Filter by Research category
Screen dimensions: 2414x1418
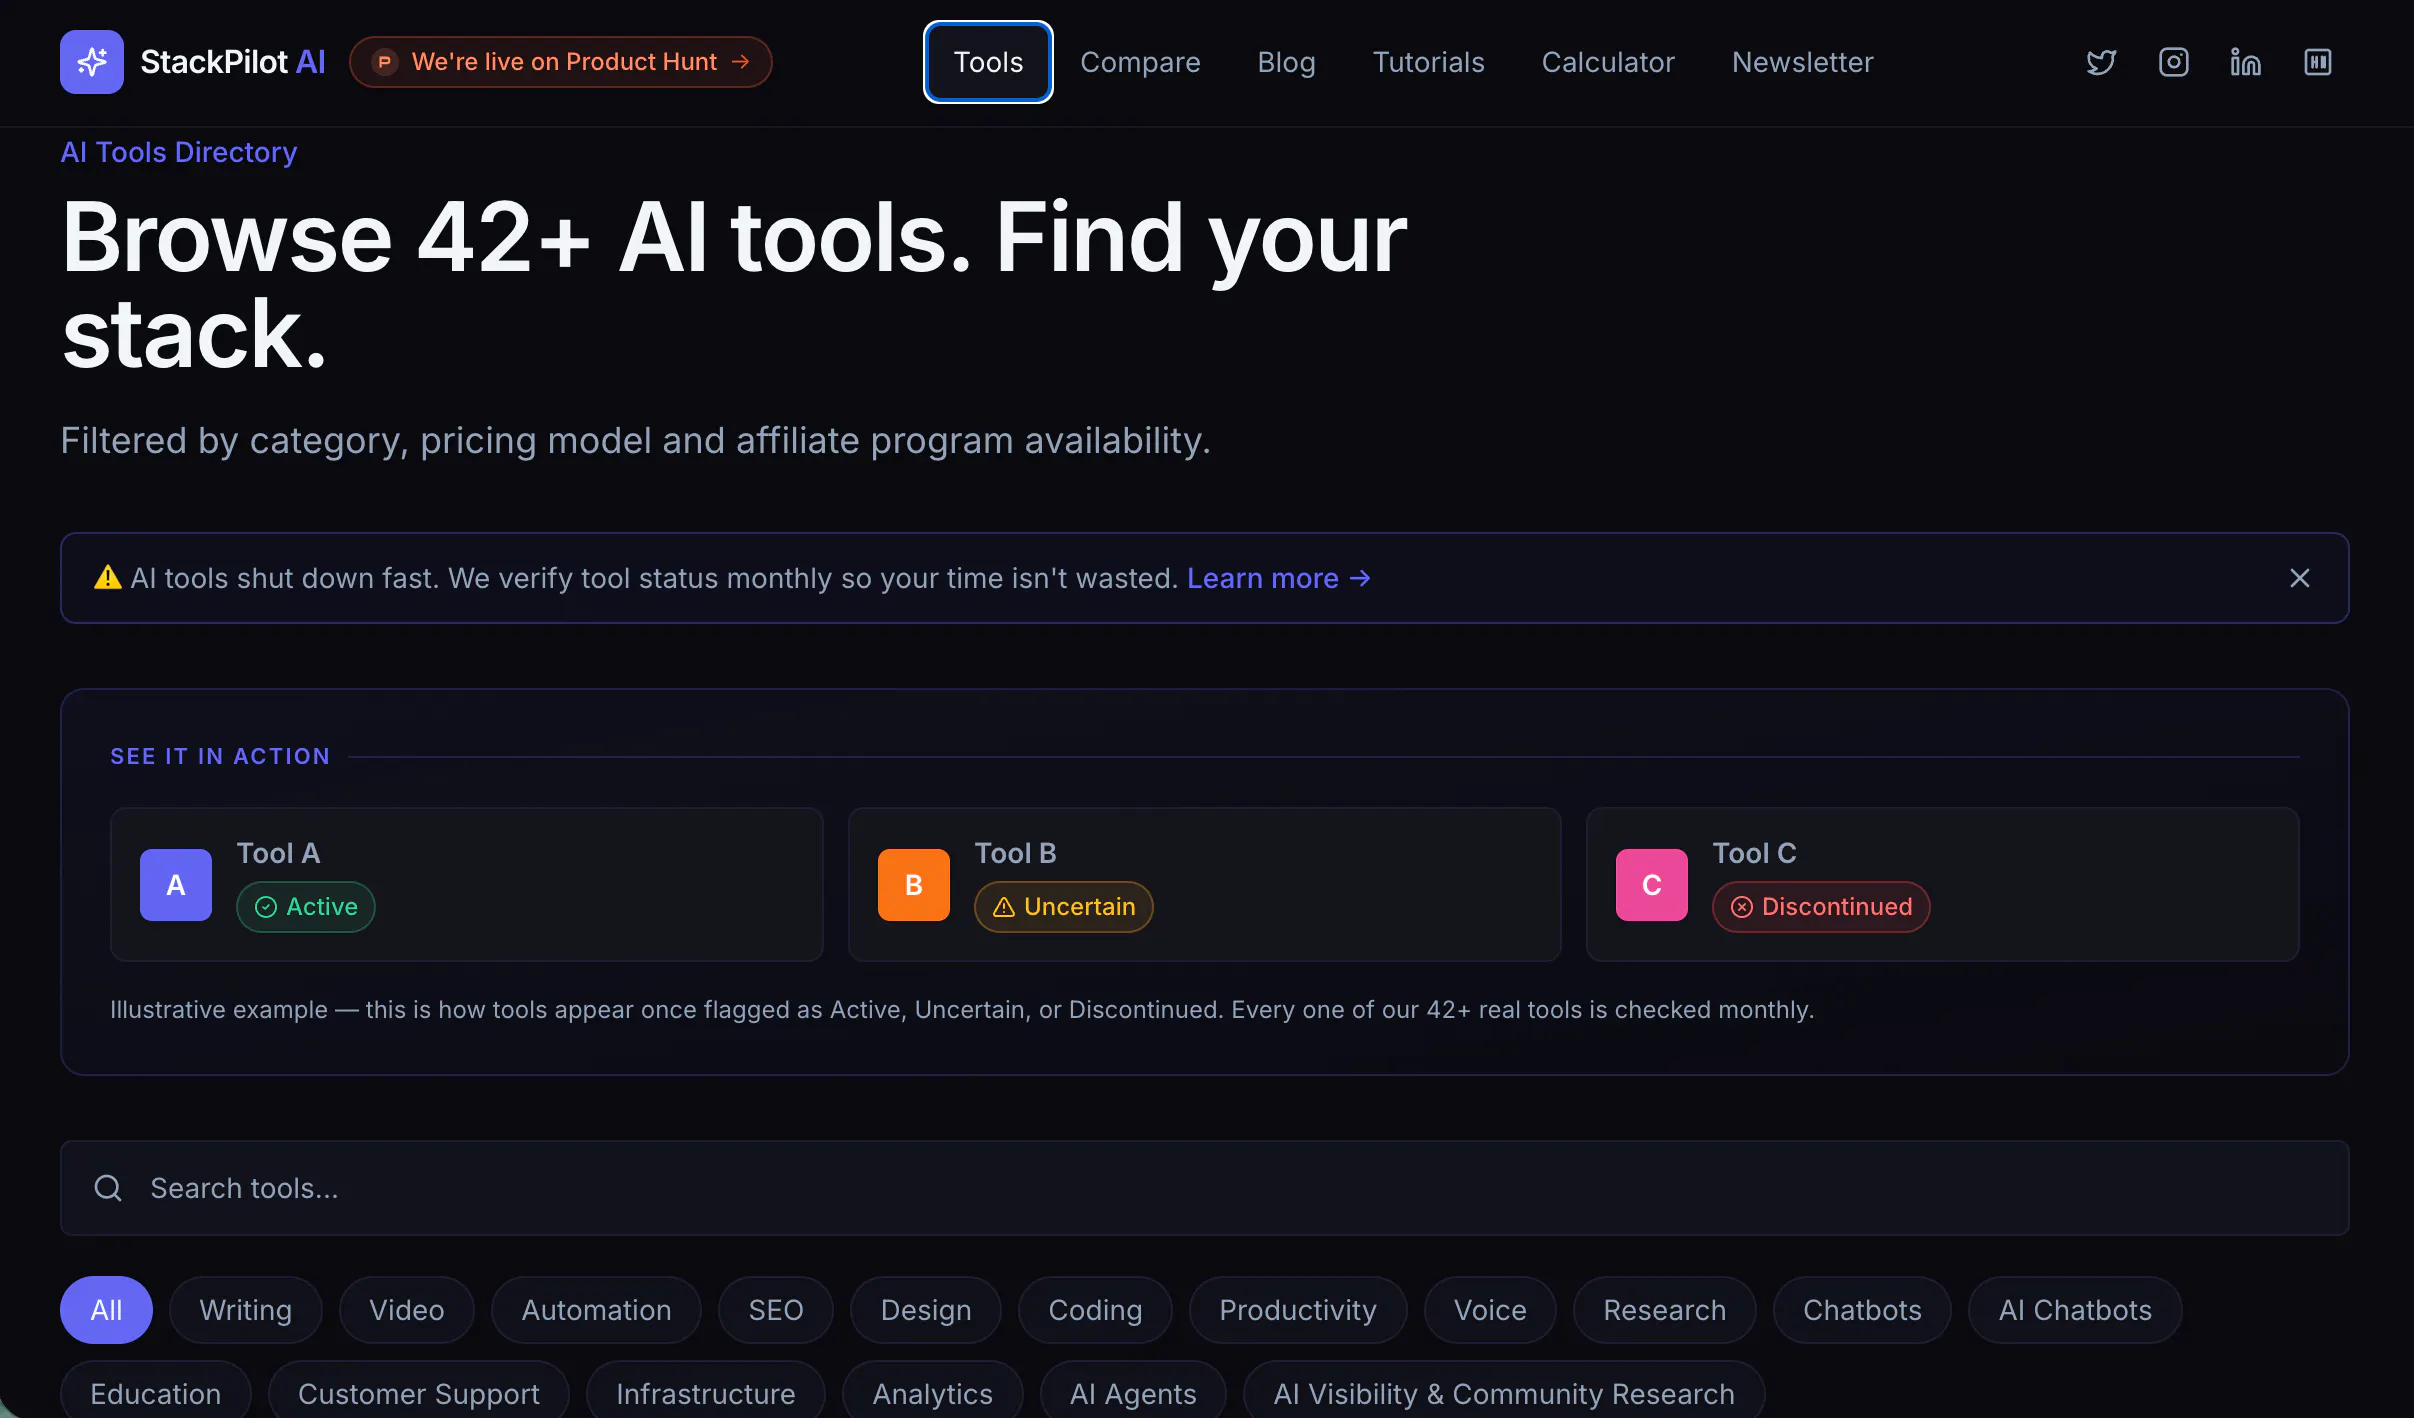(1665, 1310)
